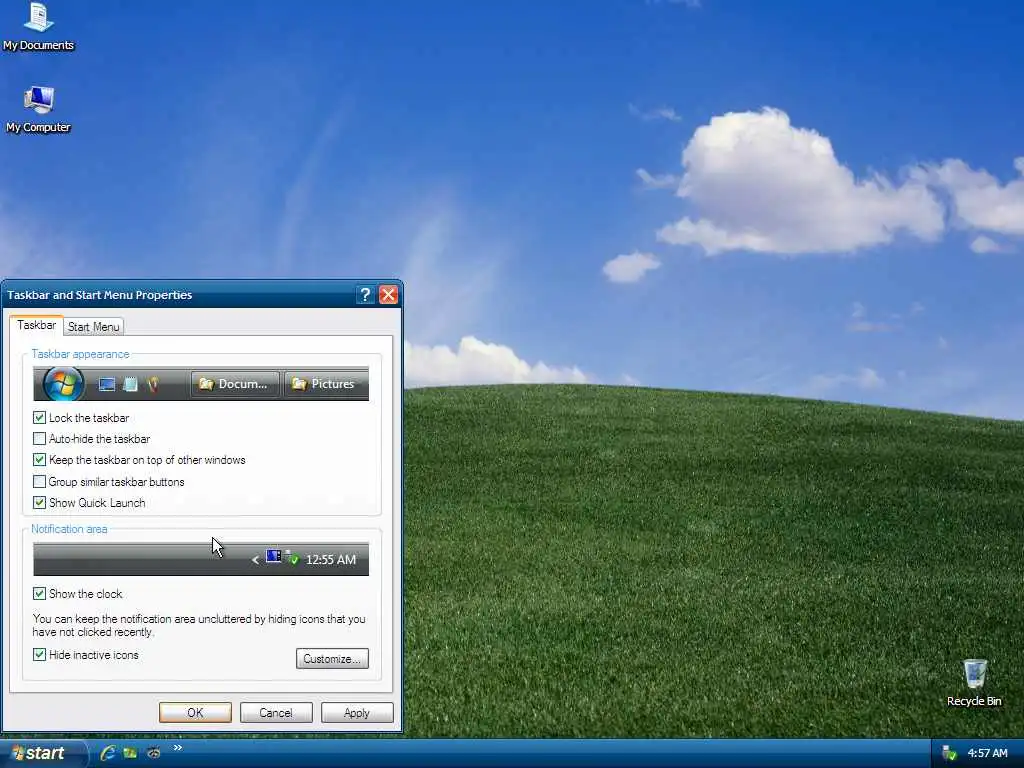Click the network tray icon near the clock

click(950, 754)
